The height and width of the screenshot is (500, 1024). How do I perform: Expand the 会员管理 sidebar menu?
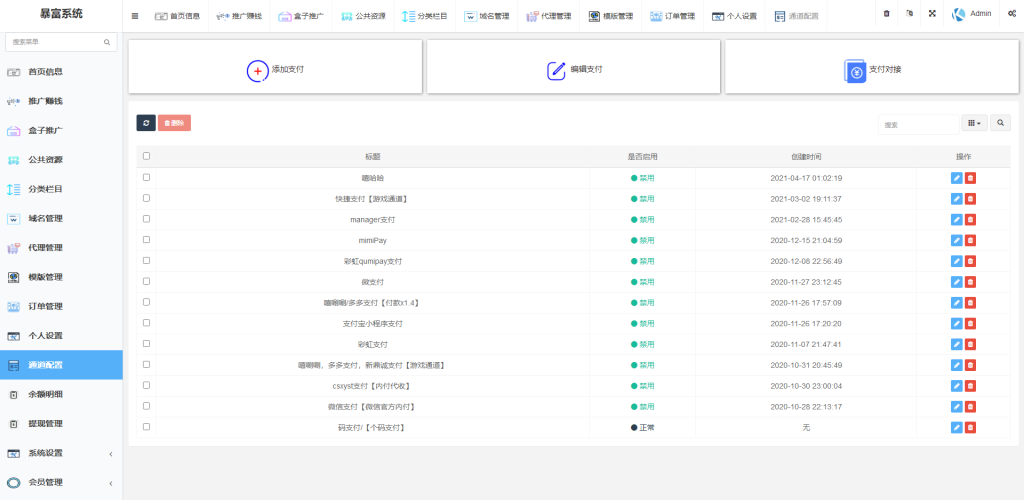60,482
